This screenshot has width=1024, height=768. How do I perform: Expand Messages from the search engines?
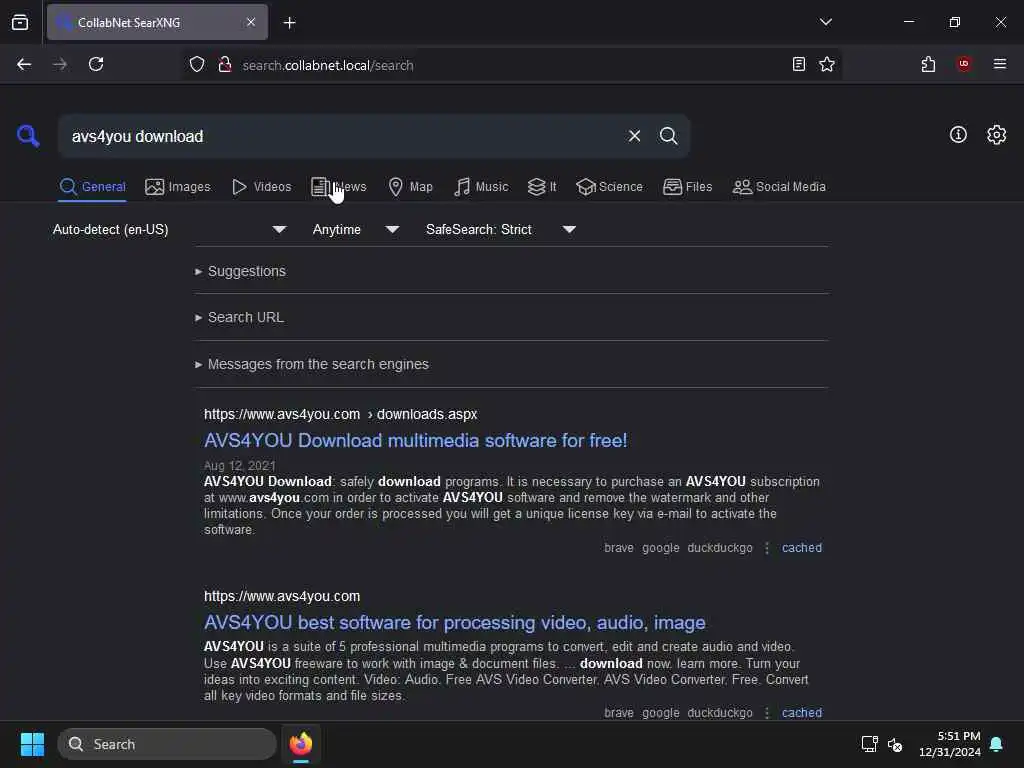point(312,364)
